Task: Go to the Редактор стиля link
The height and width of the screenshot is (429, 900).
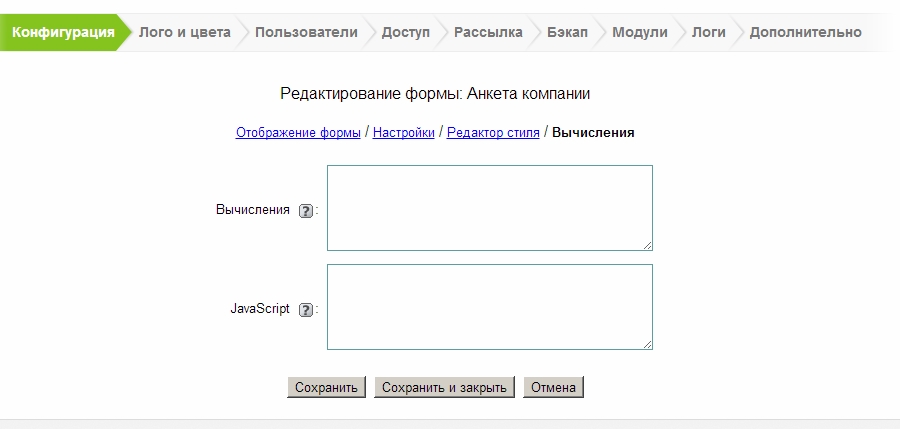Action: (493, 132)
